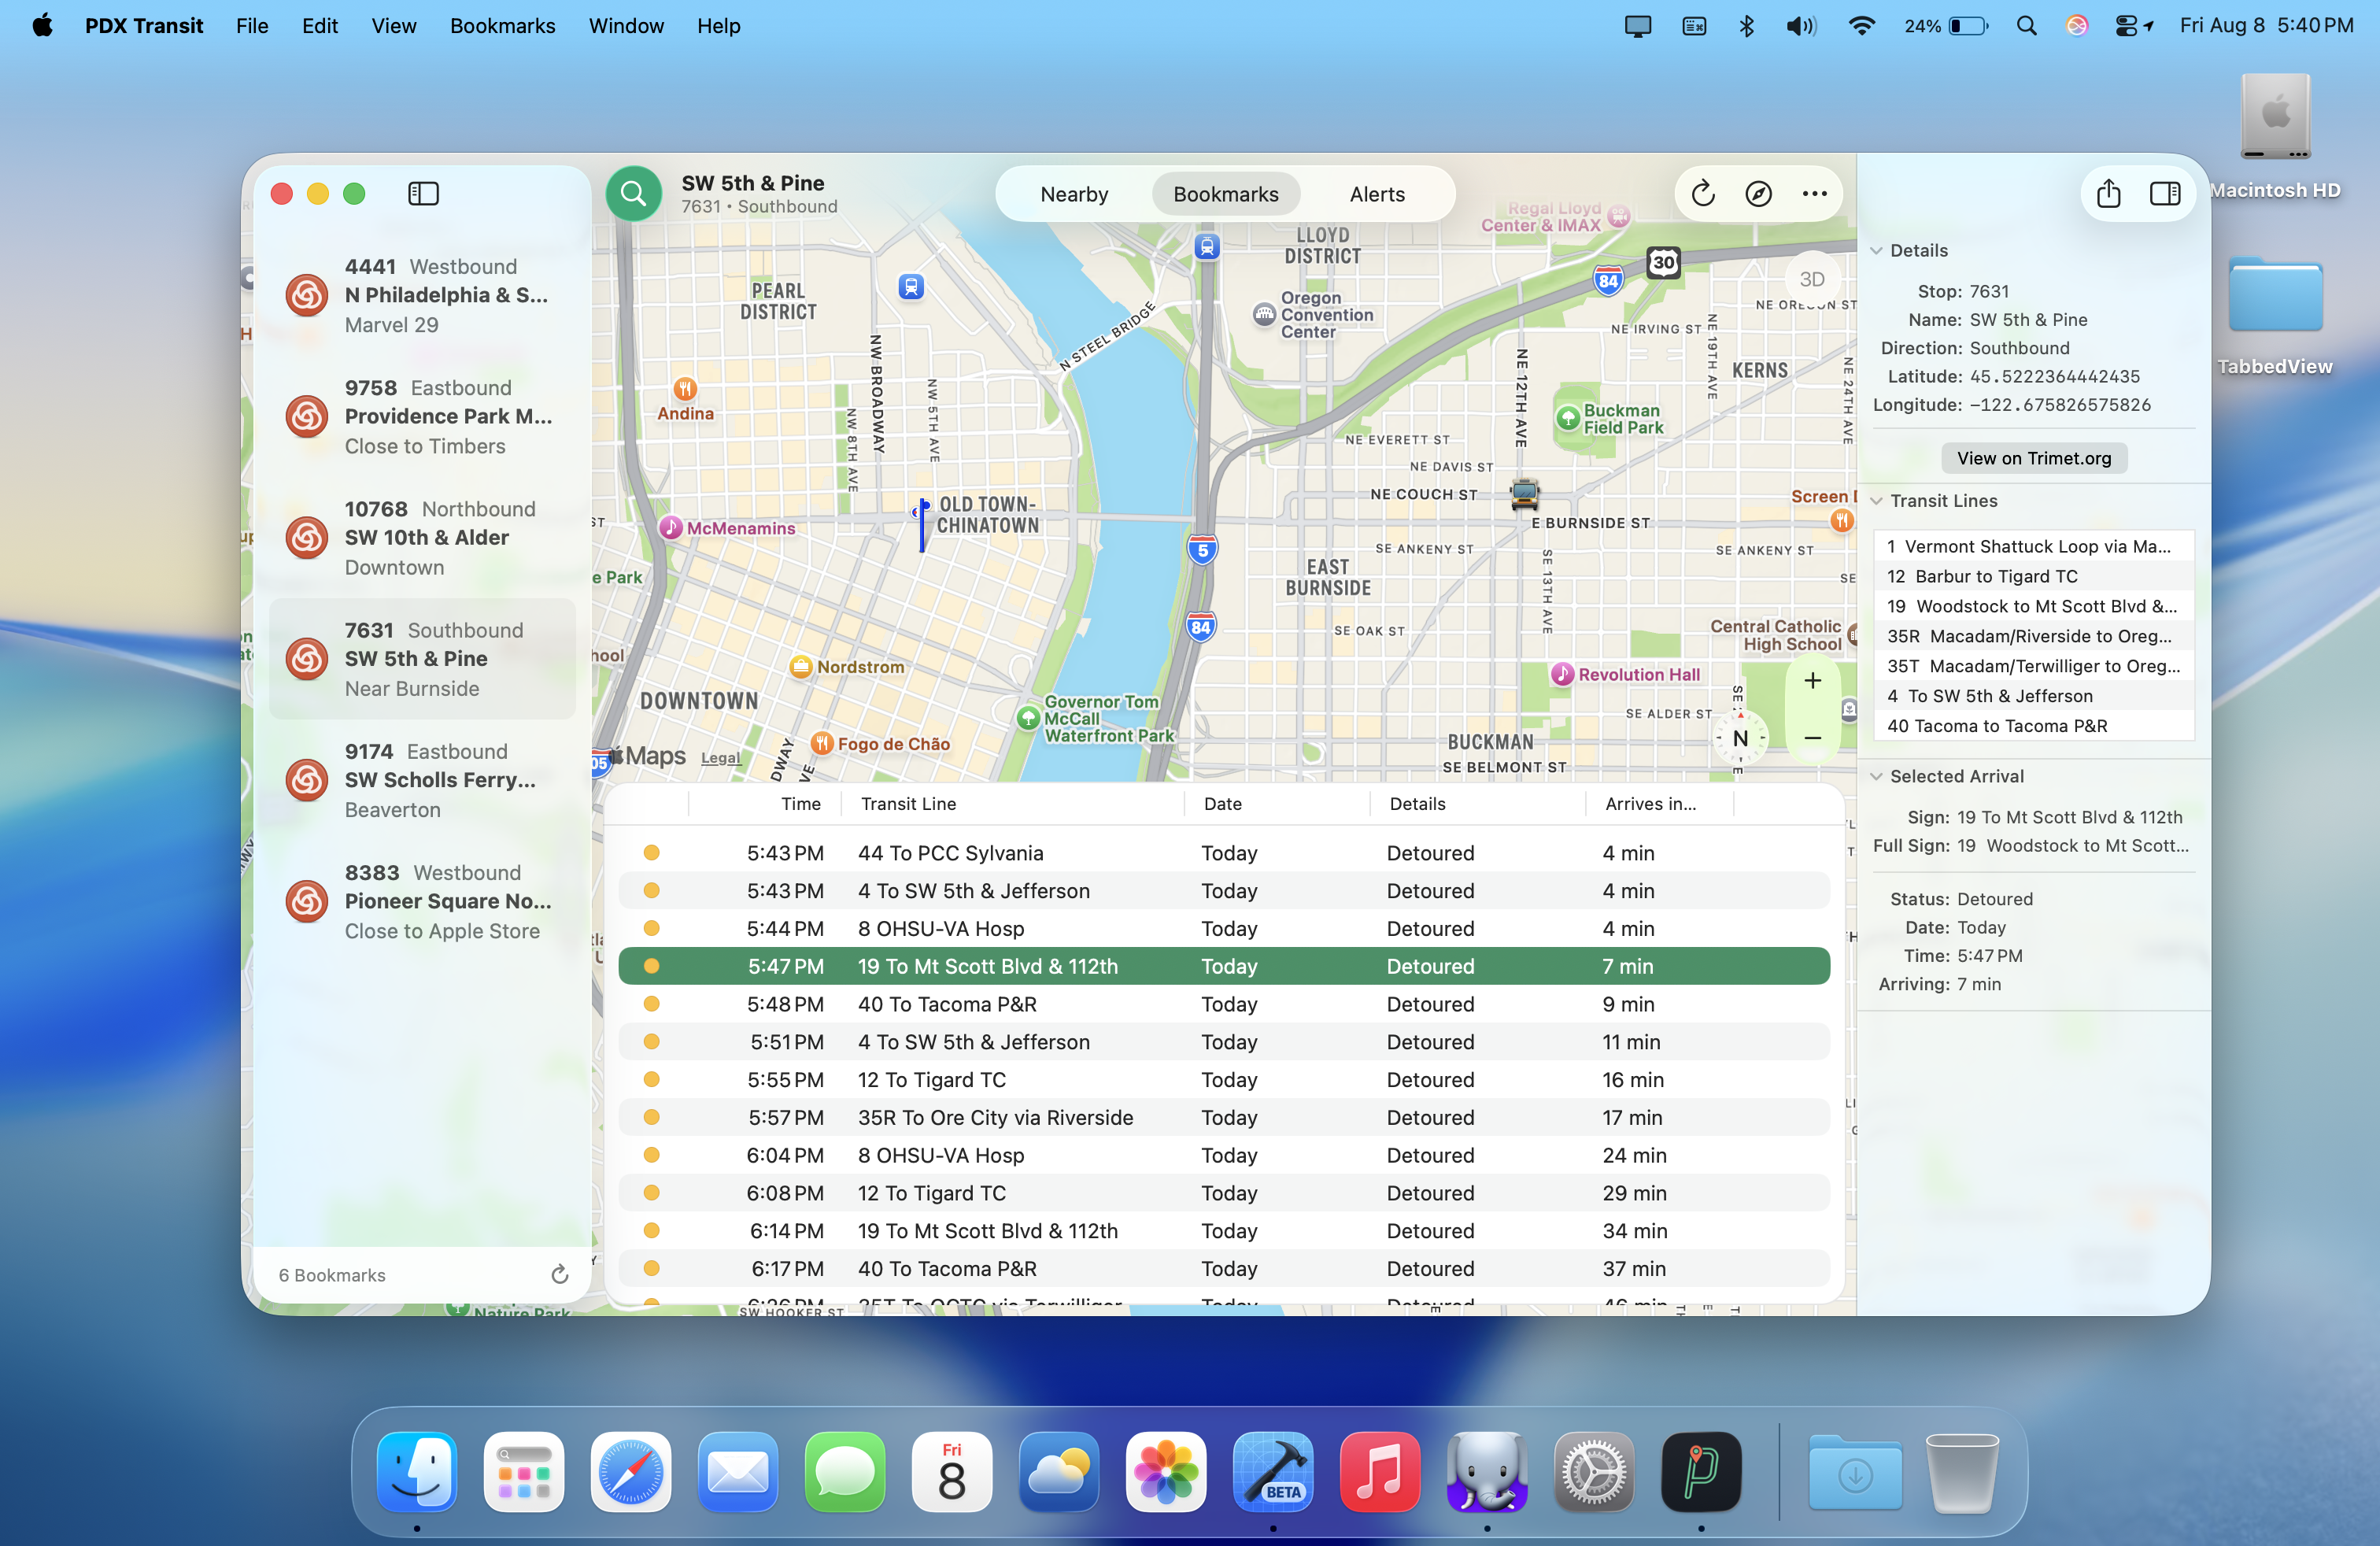Click the Nordstrom map pin
The width and height of the screenshot is (2380, 1546).
pos(800,666)
